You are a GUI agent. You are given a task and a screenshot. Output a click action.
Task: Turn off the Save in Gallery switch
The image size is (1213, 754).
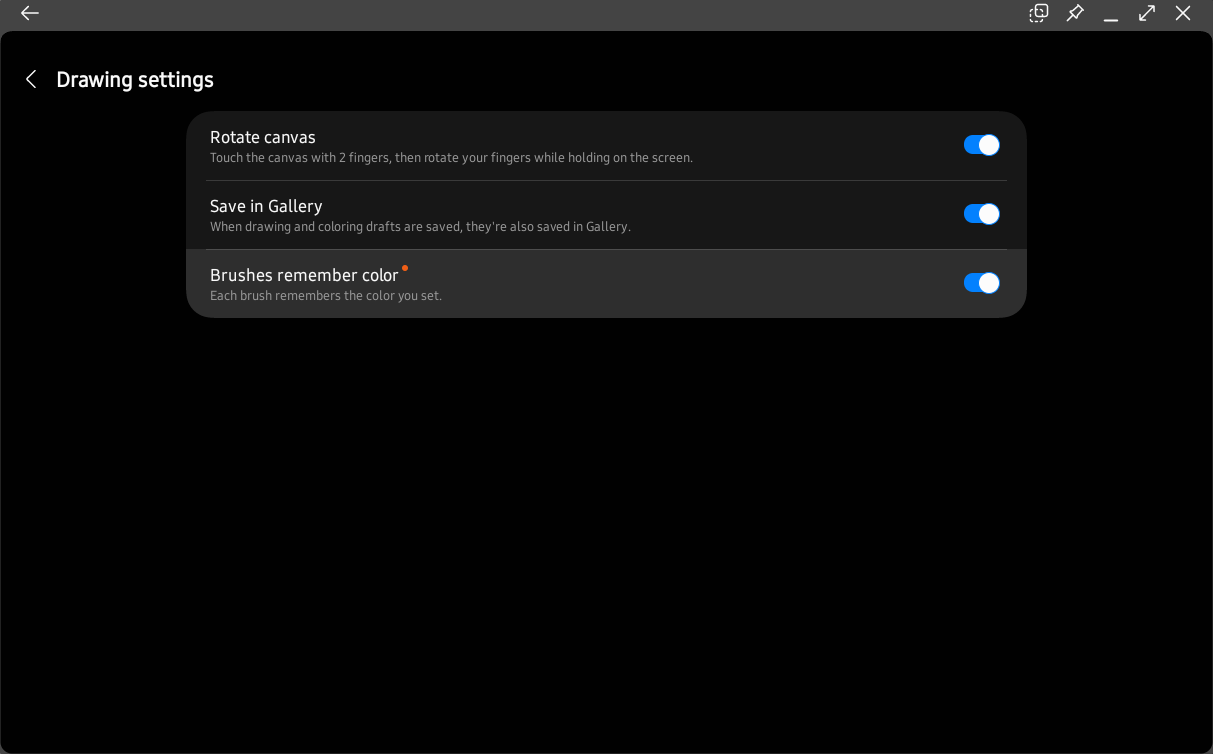[x=981, y=214]
